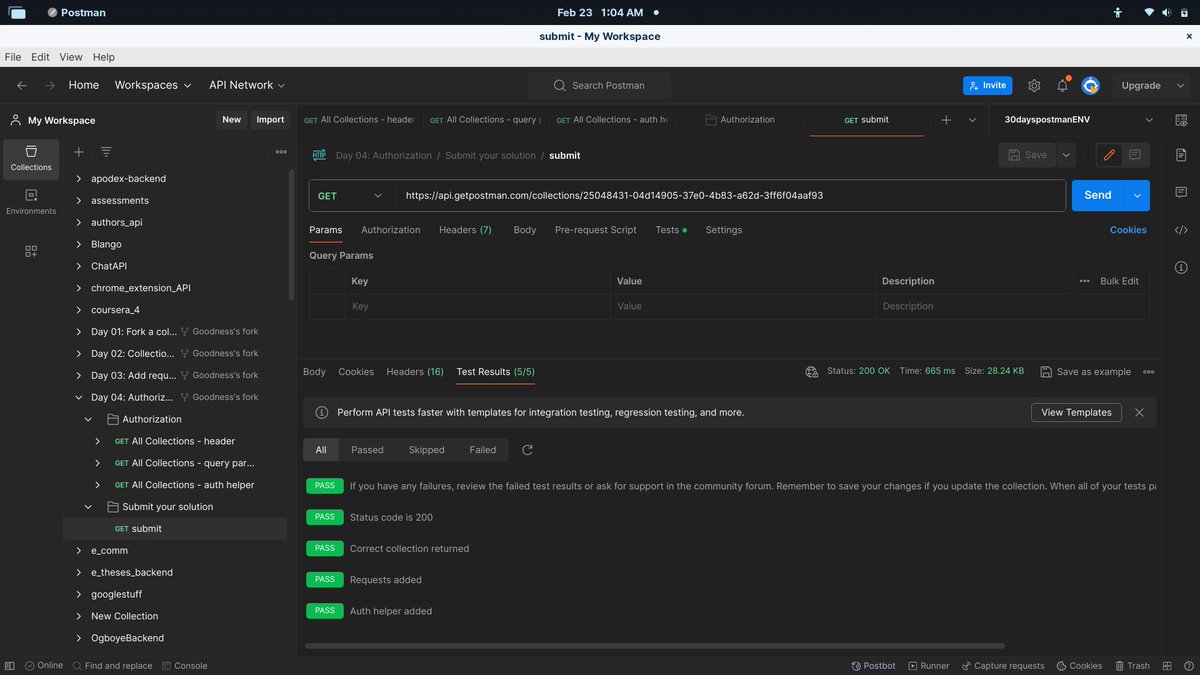
Task: Open Postbot in status bar
Action: (x=872, y=665)
